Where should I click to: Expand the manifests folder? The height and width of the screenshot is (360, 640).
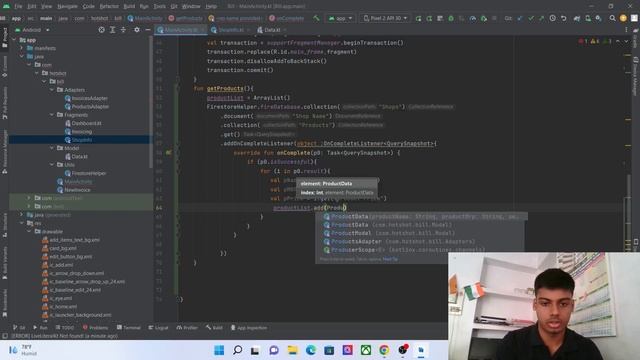[x=22, y=48]
